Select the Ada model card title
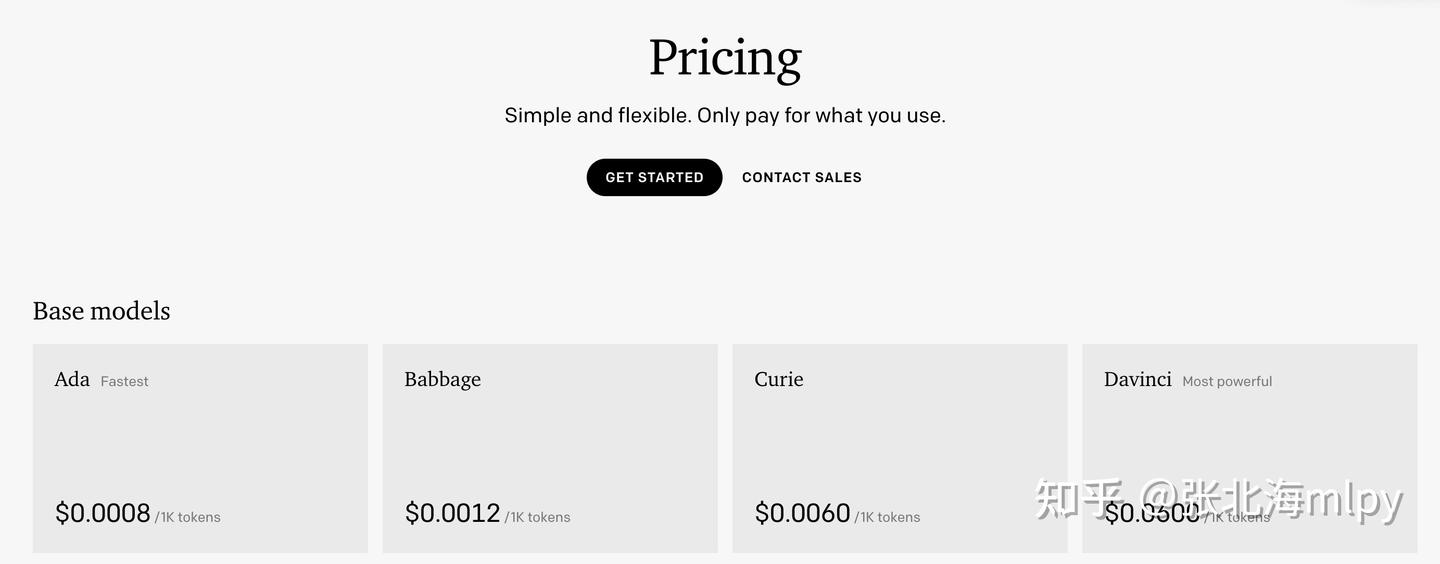 click(72, 379)
